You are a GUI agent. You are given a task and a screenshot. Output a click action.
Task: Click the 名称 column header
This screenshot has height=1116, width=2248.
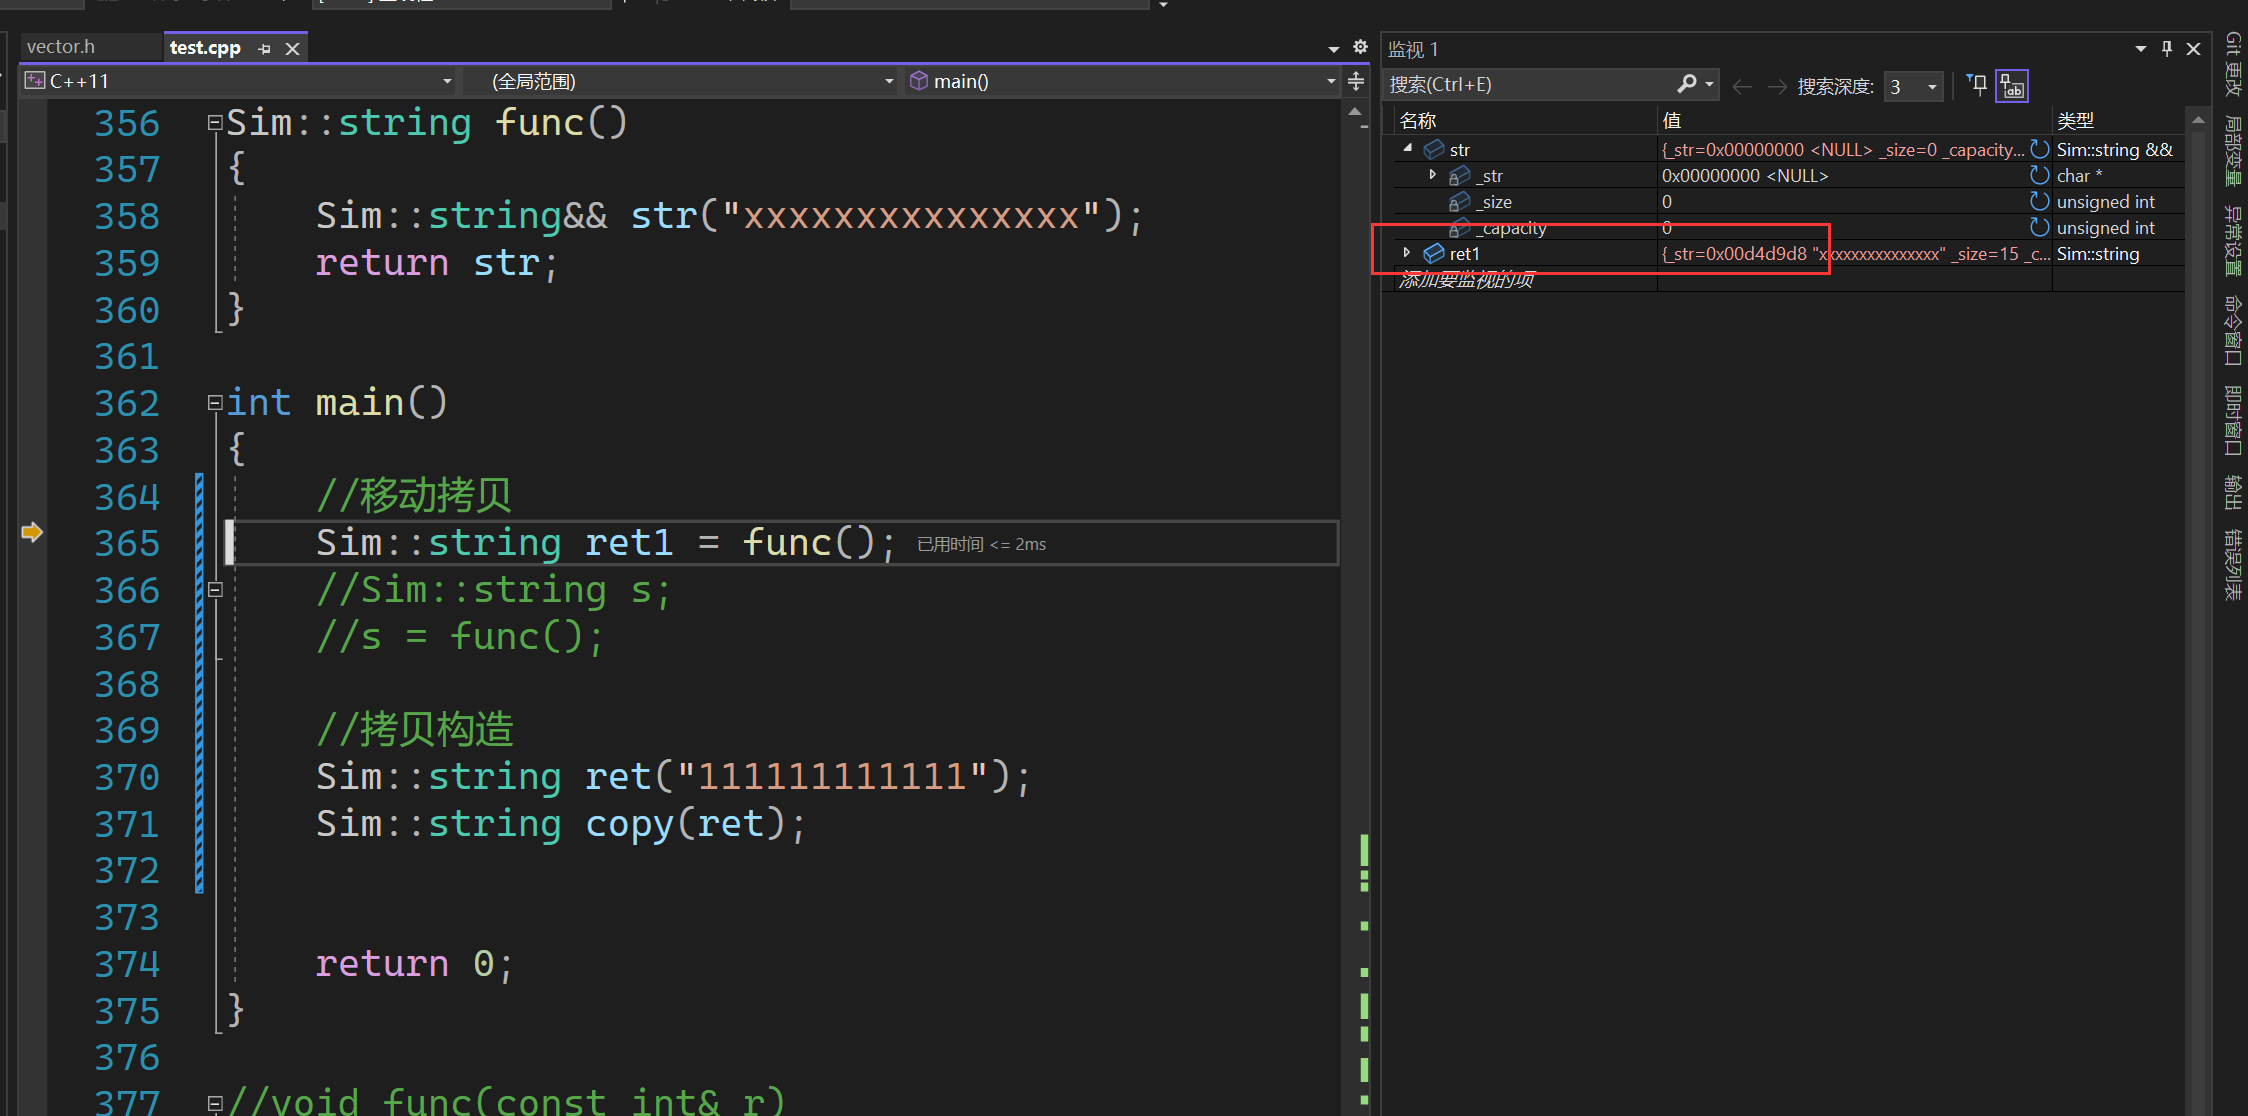[1524, 121]
